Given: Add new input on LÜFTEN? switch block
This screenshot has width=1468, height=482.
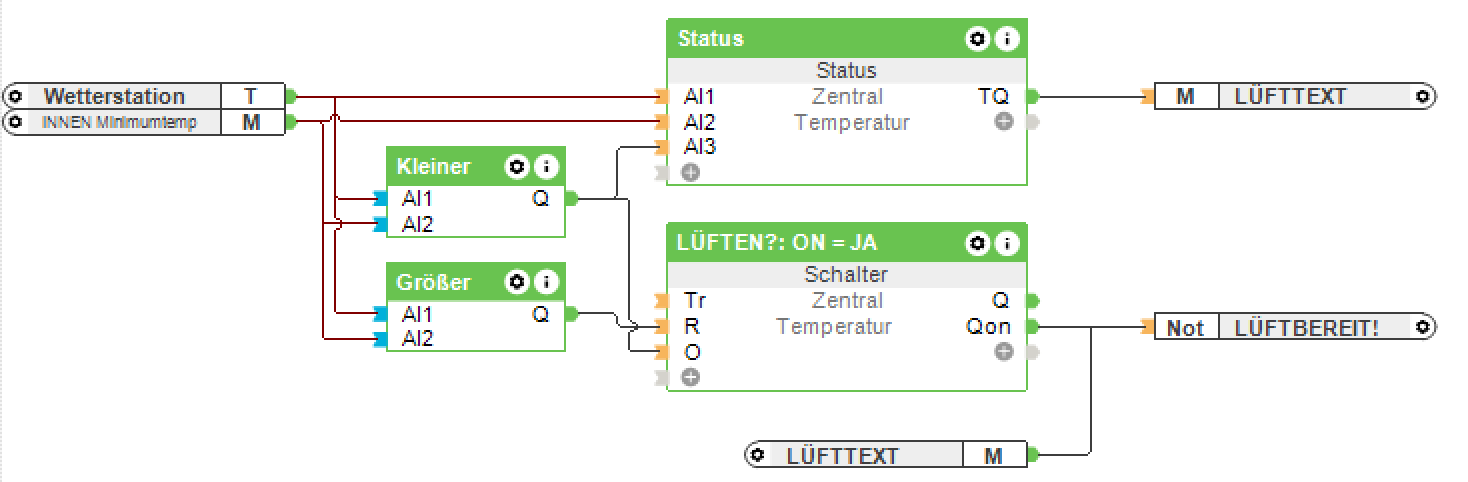Looking at the screenshot, I should (x=690, y=377).
